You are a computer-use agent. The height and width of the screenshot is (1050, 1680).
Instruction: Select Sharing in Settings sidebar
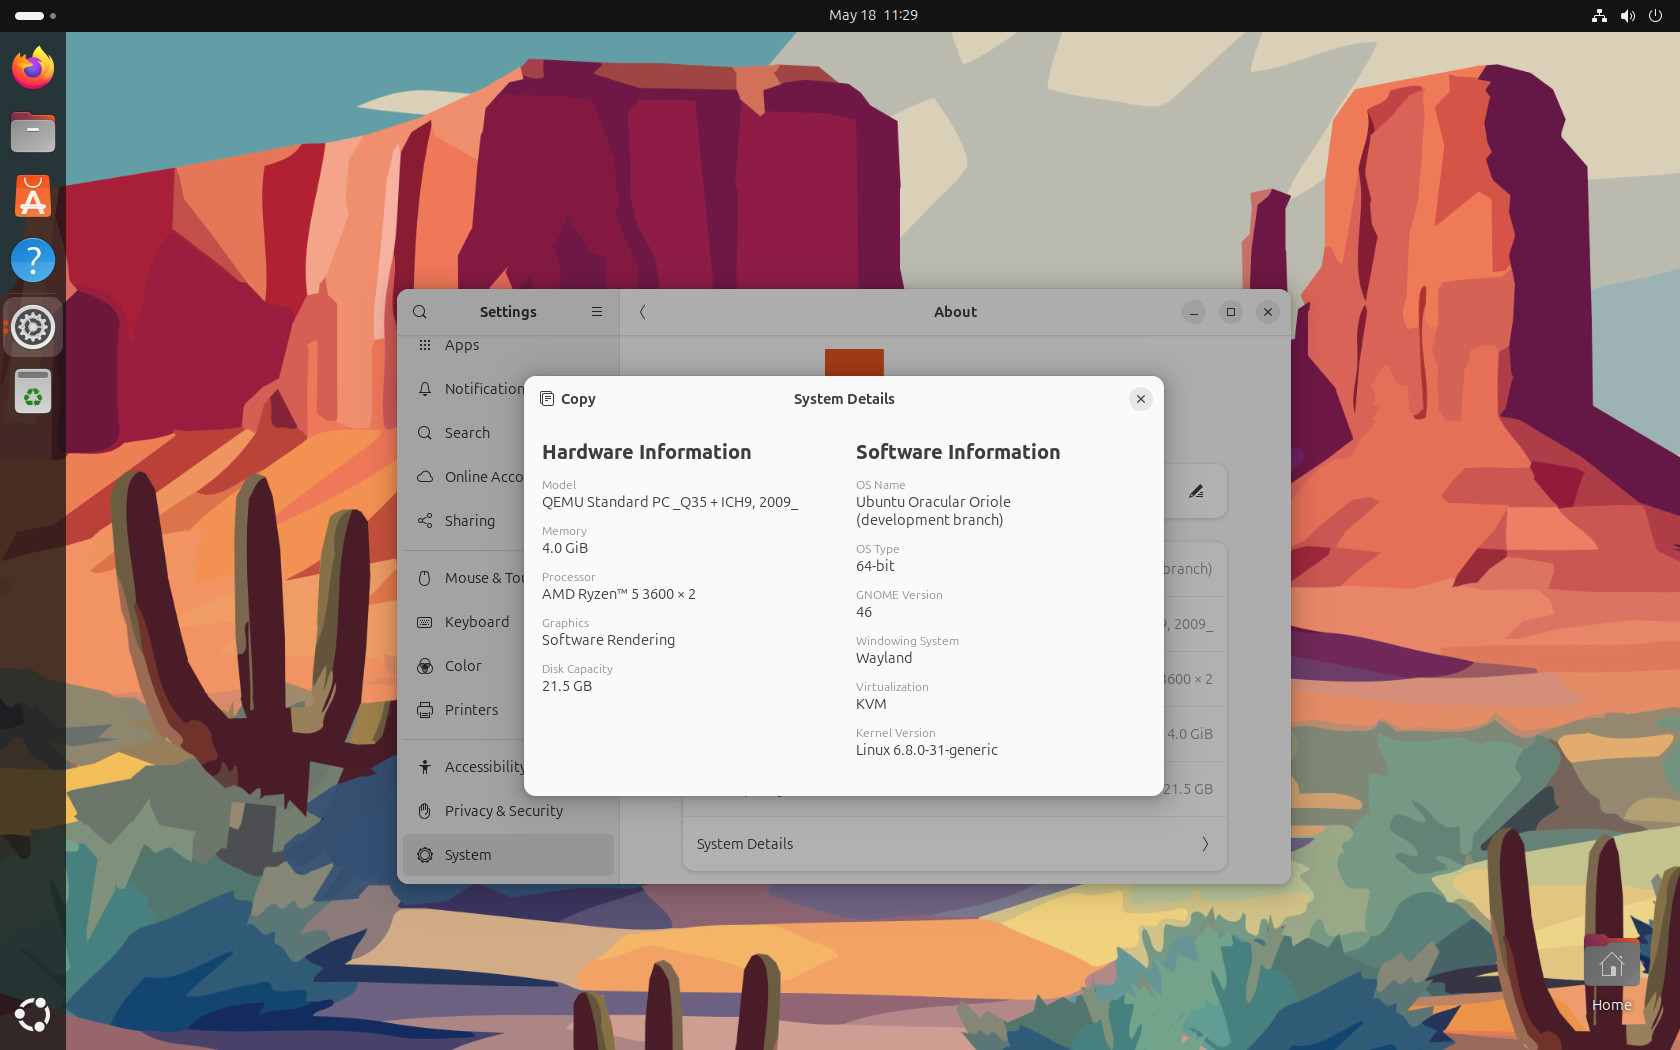tap(508, 521)
